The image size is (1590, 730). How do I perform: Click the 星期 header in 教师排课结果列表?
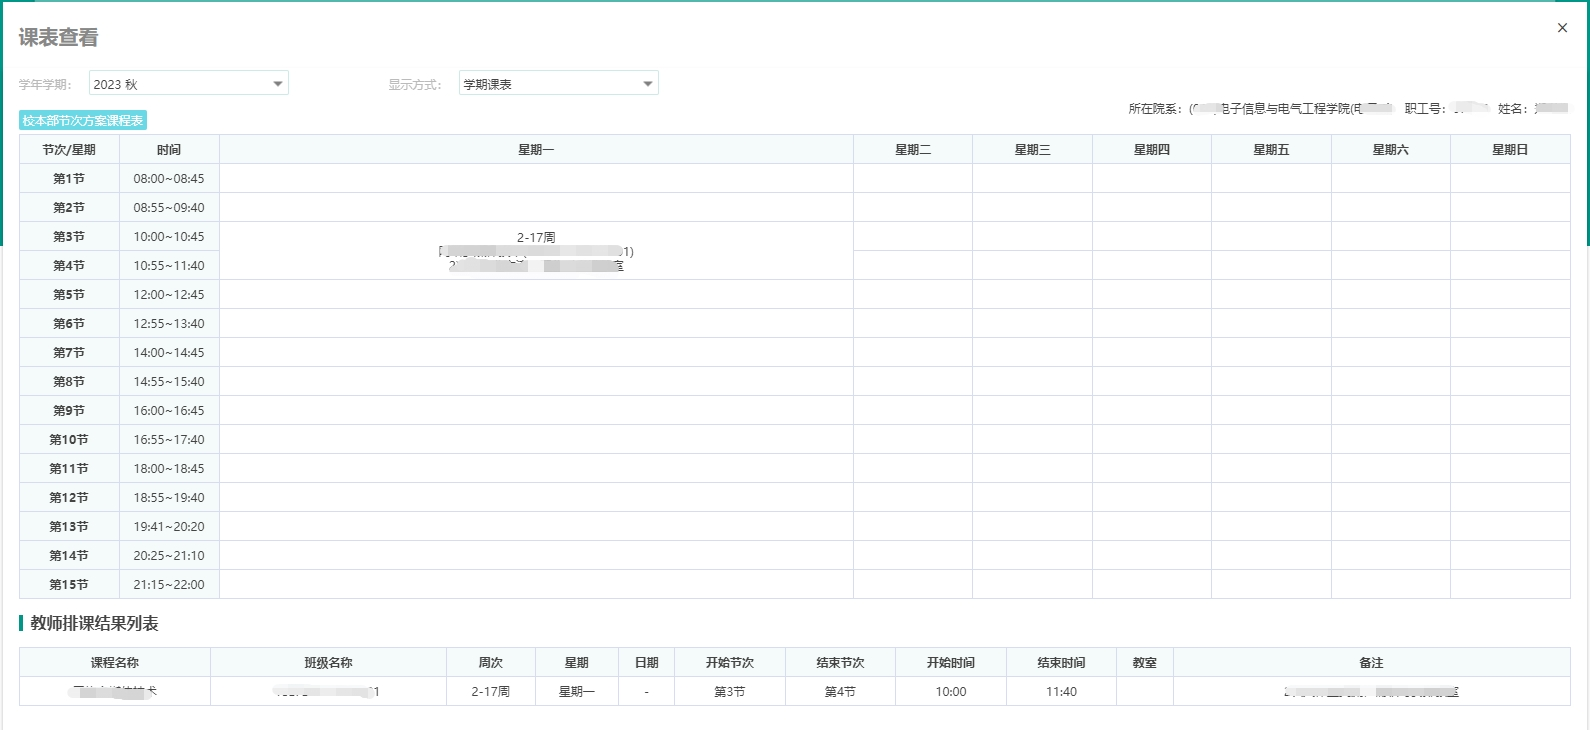577,662
